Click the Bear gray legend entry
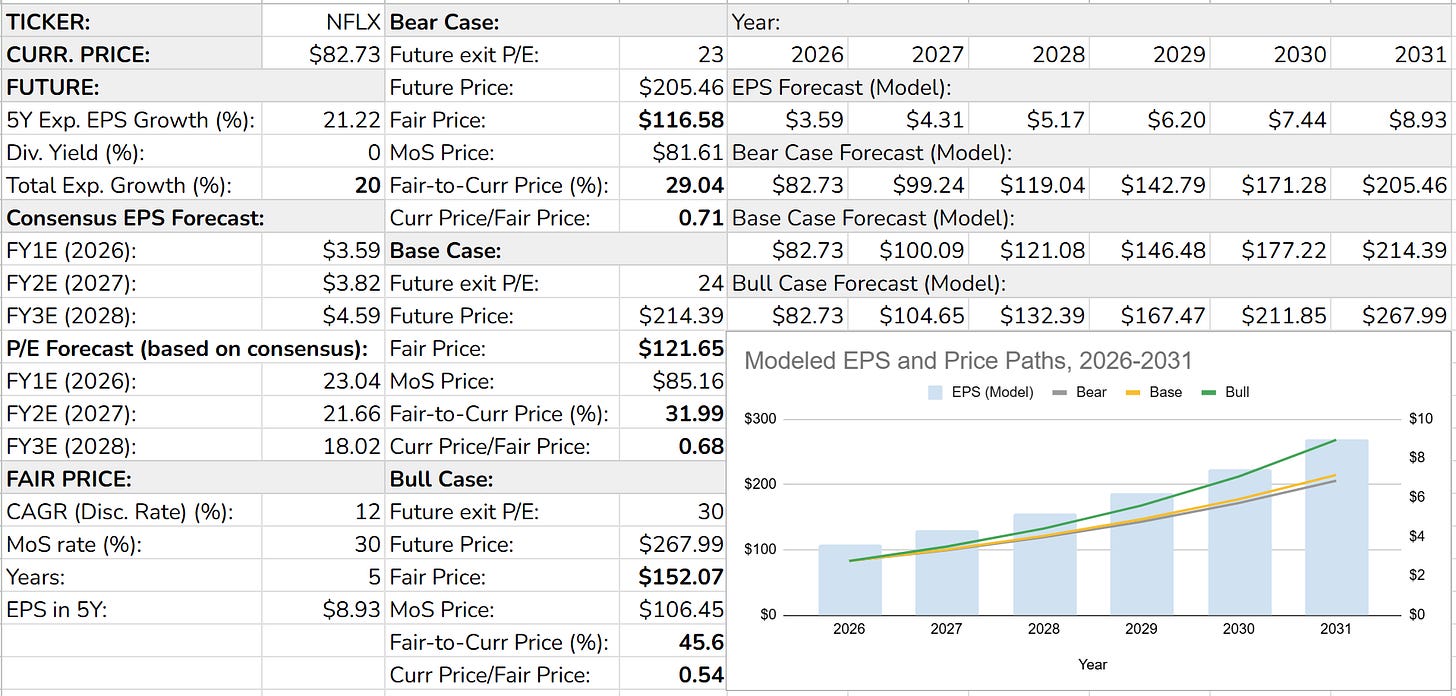1456x696 pixels. tap(1080, 392)
